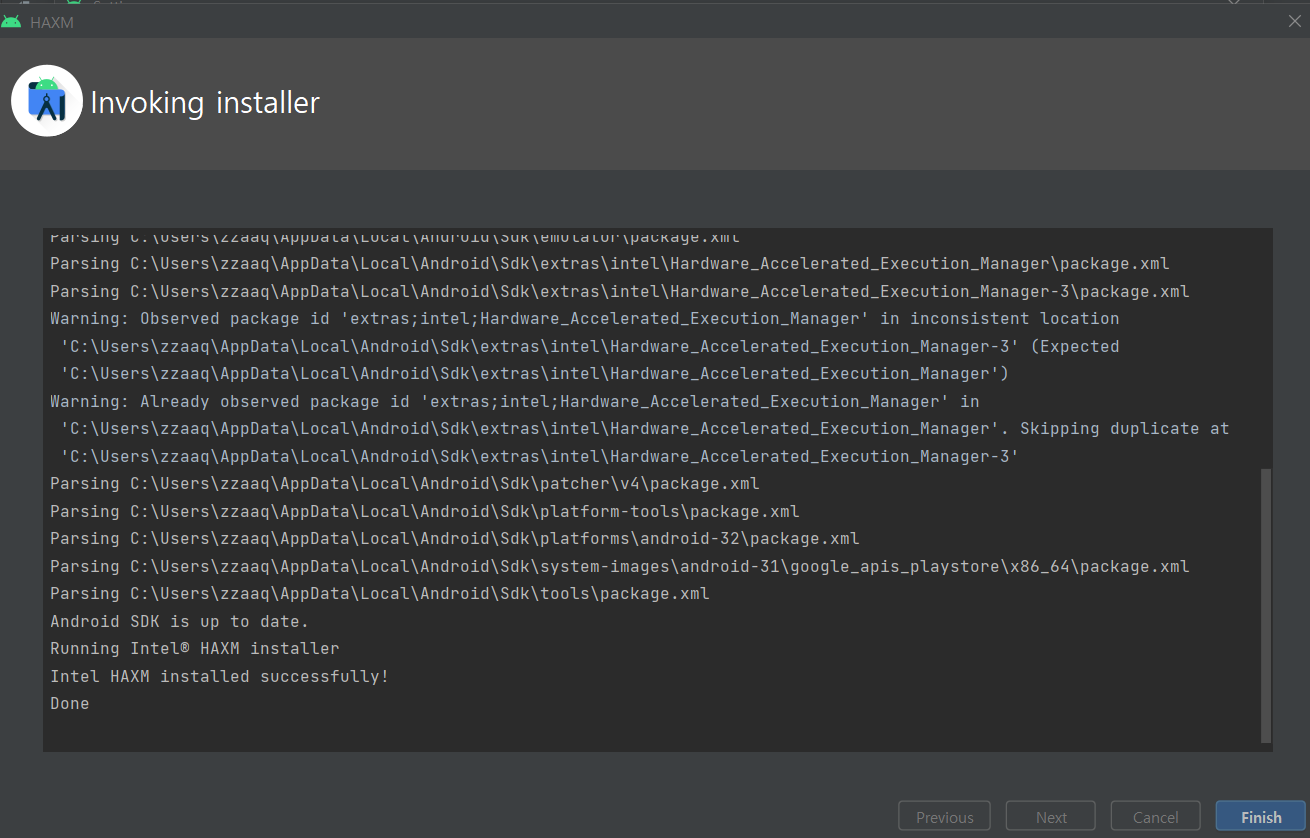The width and height of the screenshot is (1310, 838).
Task: Click 'Running Intel® HAXM installer' log line
Action: click(195, 649)
